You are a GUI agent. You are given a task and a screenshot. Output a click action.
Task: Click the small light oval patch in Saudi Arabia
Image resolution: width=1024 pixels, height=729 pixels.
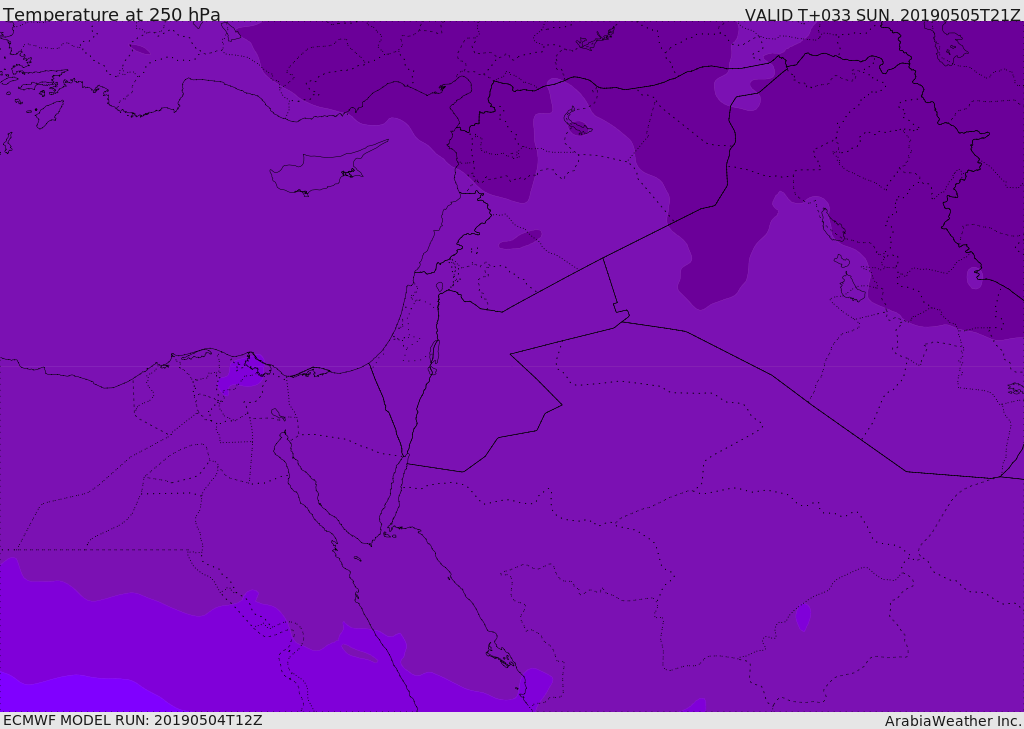802,616
